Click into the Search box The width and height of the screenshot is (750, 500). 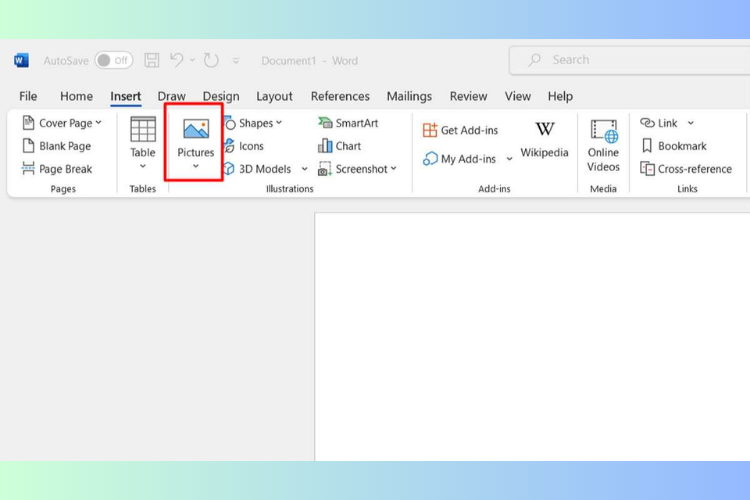pos(629,60)
